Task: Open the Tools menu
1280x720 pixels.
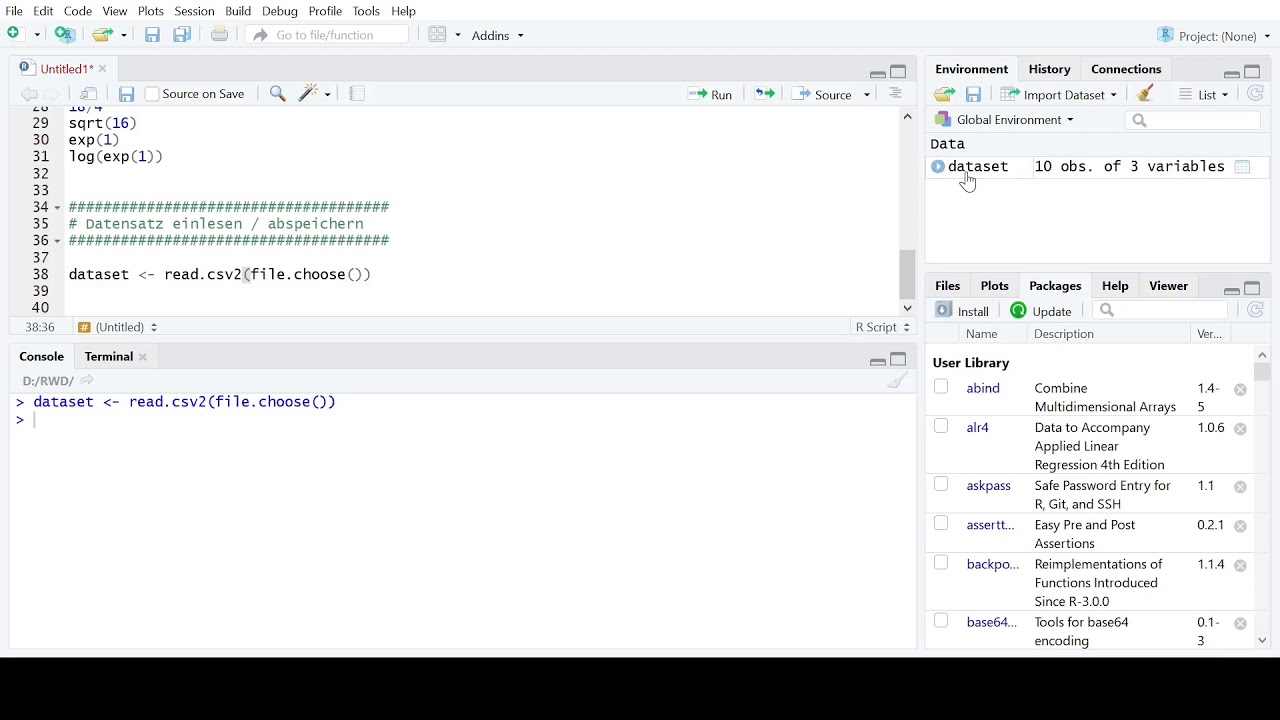Action: point(366,11)
